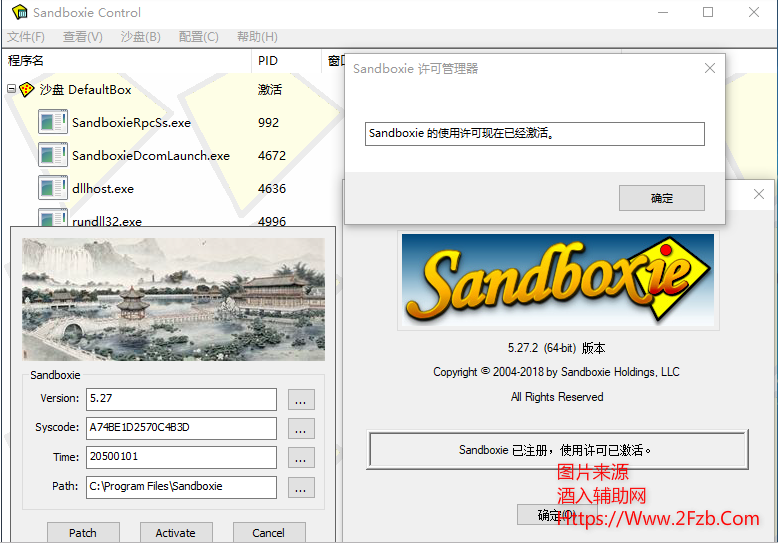The height and width of the screenshot is (546, 778).
Task: Open the 配置(C) menu
Action: [x=198, y=37]
